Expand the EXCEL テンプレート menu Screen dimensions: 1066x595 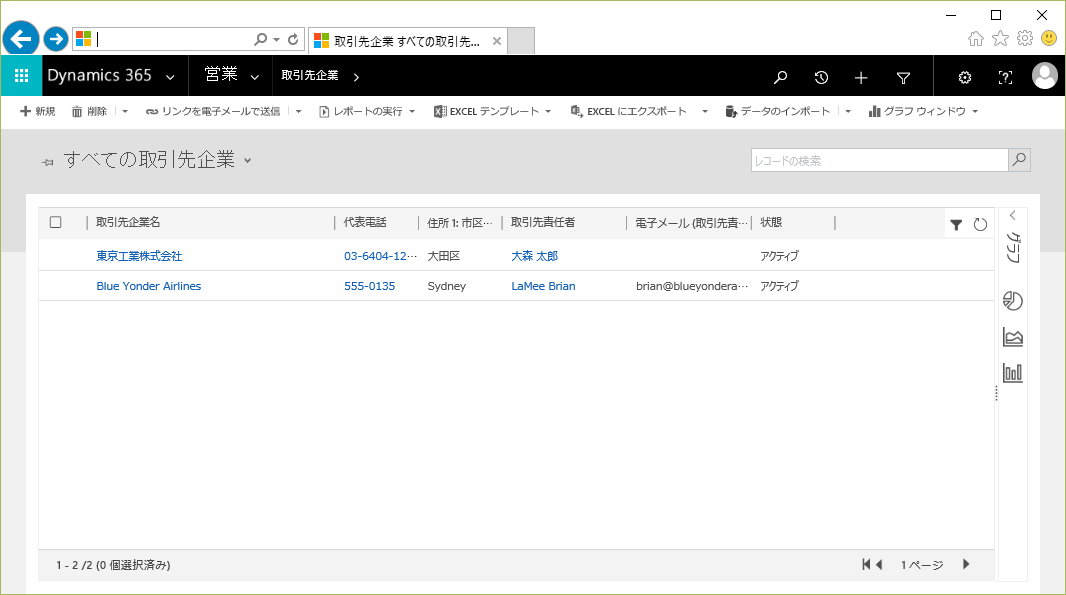[x=548, y=112]
